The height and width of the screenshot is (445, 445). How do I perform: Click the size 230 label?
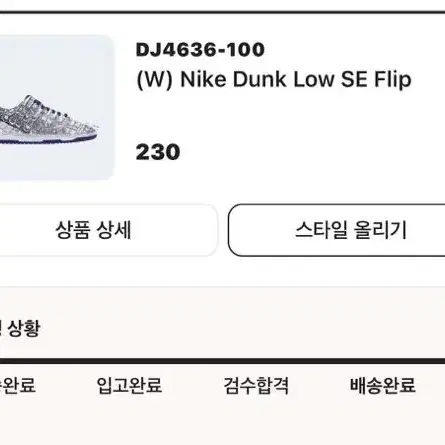click(x=158, y=152)
